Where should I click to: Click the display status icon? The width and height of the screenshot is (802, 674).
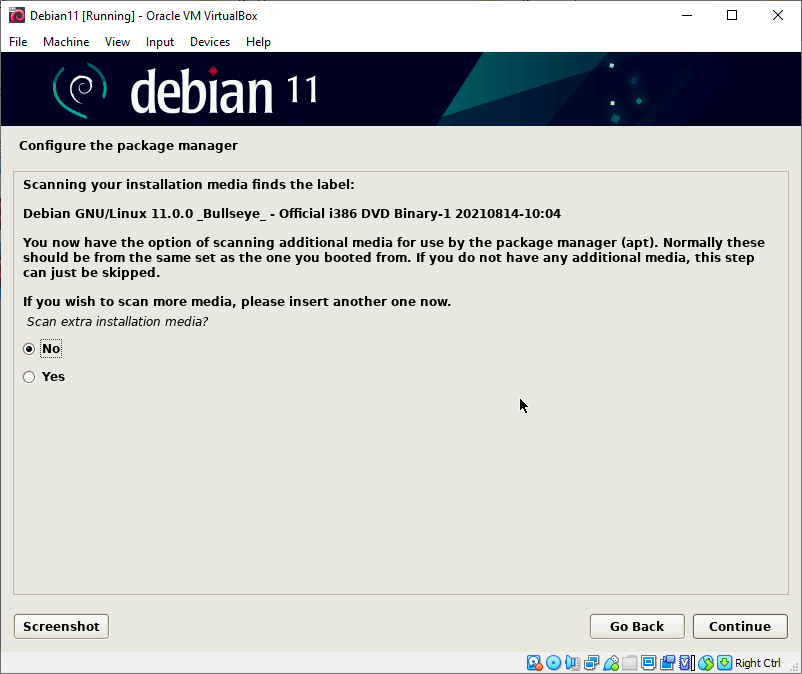click(649, 663)
